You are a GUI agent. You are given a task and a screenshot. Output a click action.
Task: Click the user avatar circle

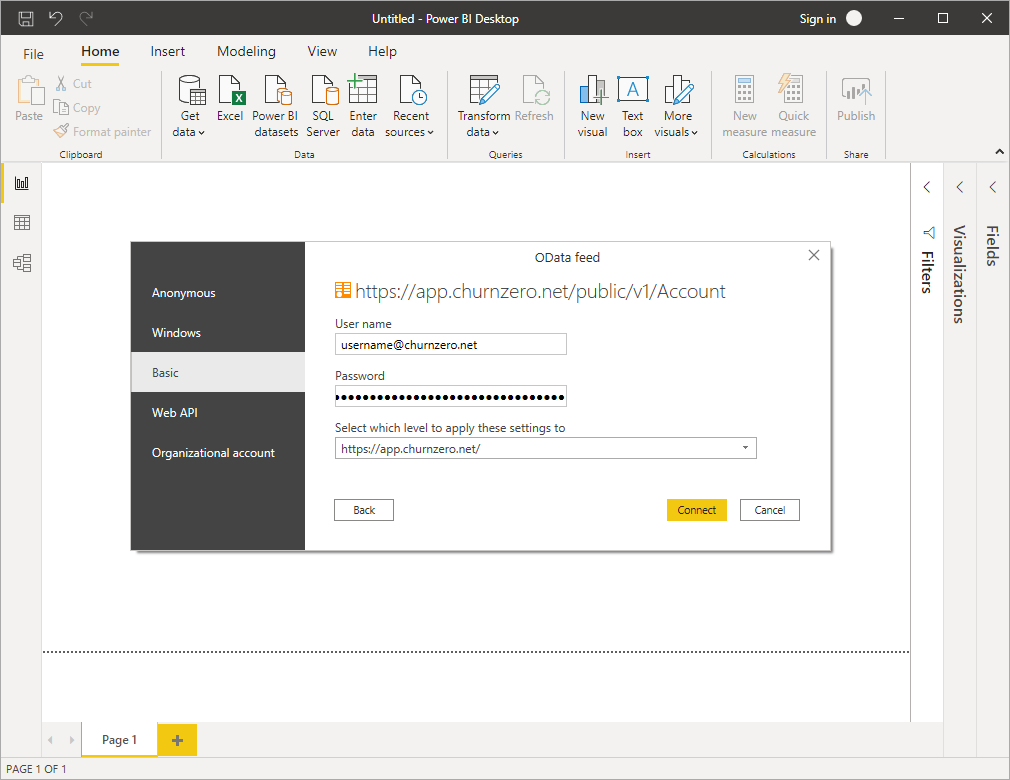pyautogui.click(x=854, y=18)
